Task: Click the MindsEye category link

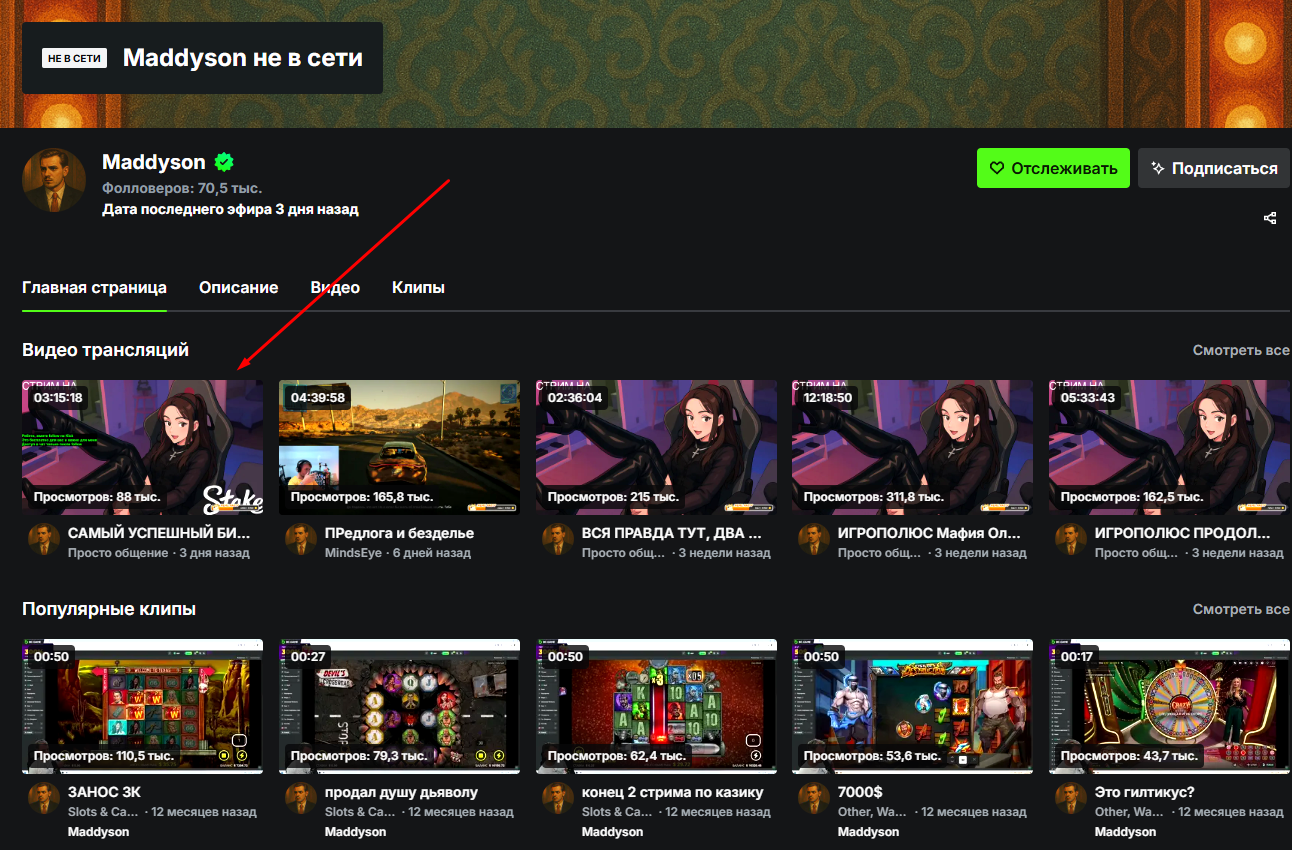Action: coord(353,553)
